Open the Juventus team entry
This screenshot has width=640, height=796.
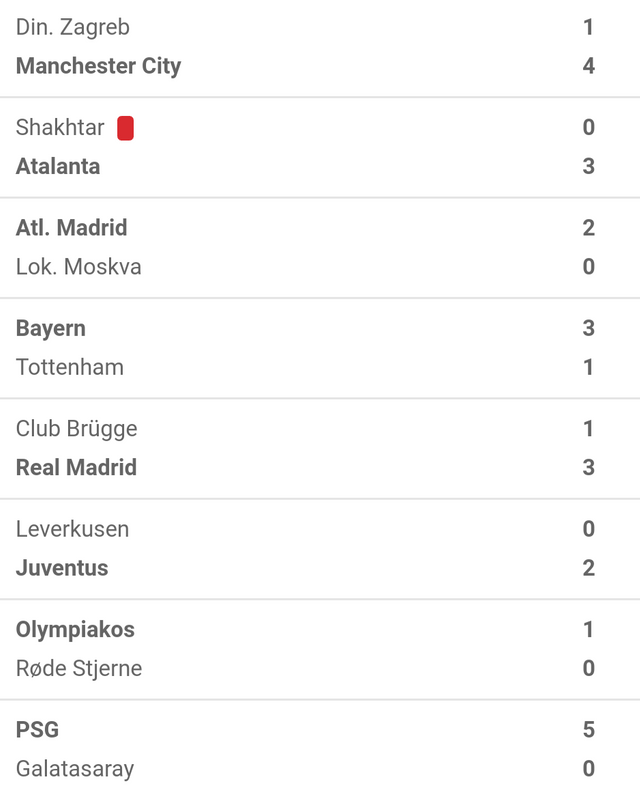click(x=62, y=568)
